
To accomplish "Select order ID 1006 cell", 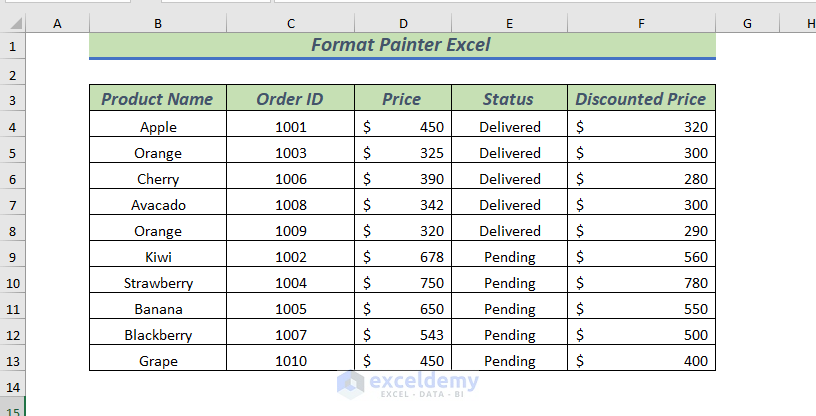I will coord(290,179).
